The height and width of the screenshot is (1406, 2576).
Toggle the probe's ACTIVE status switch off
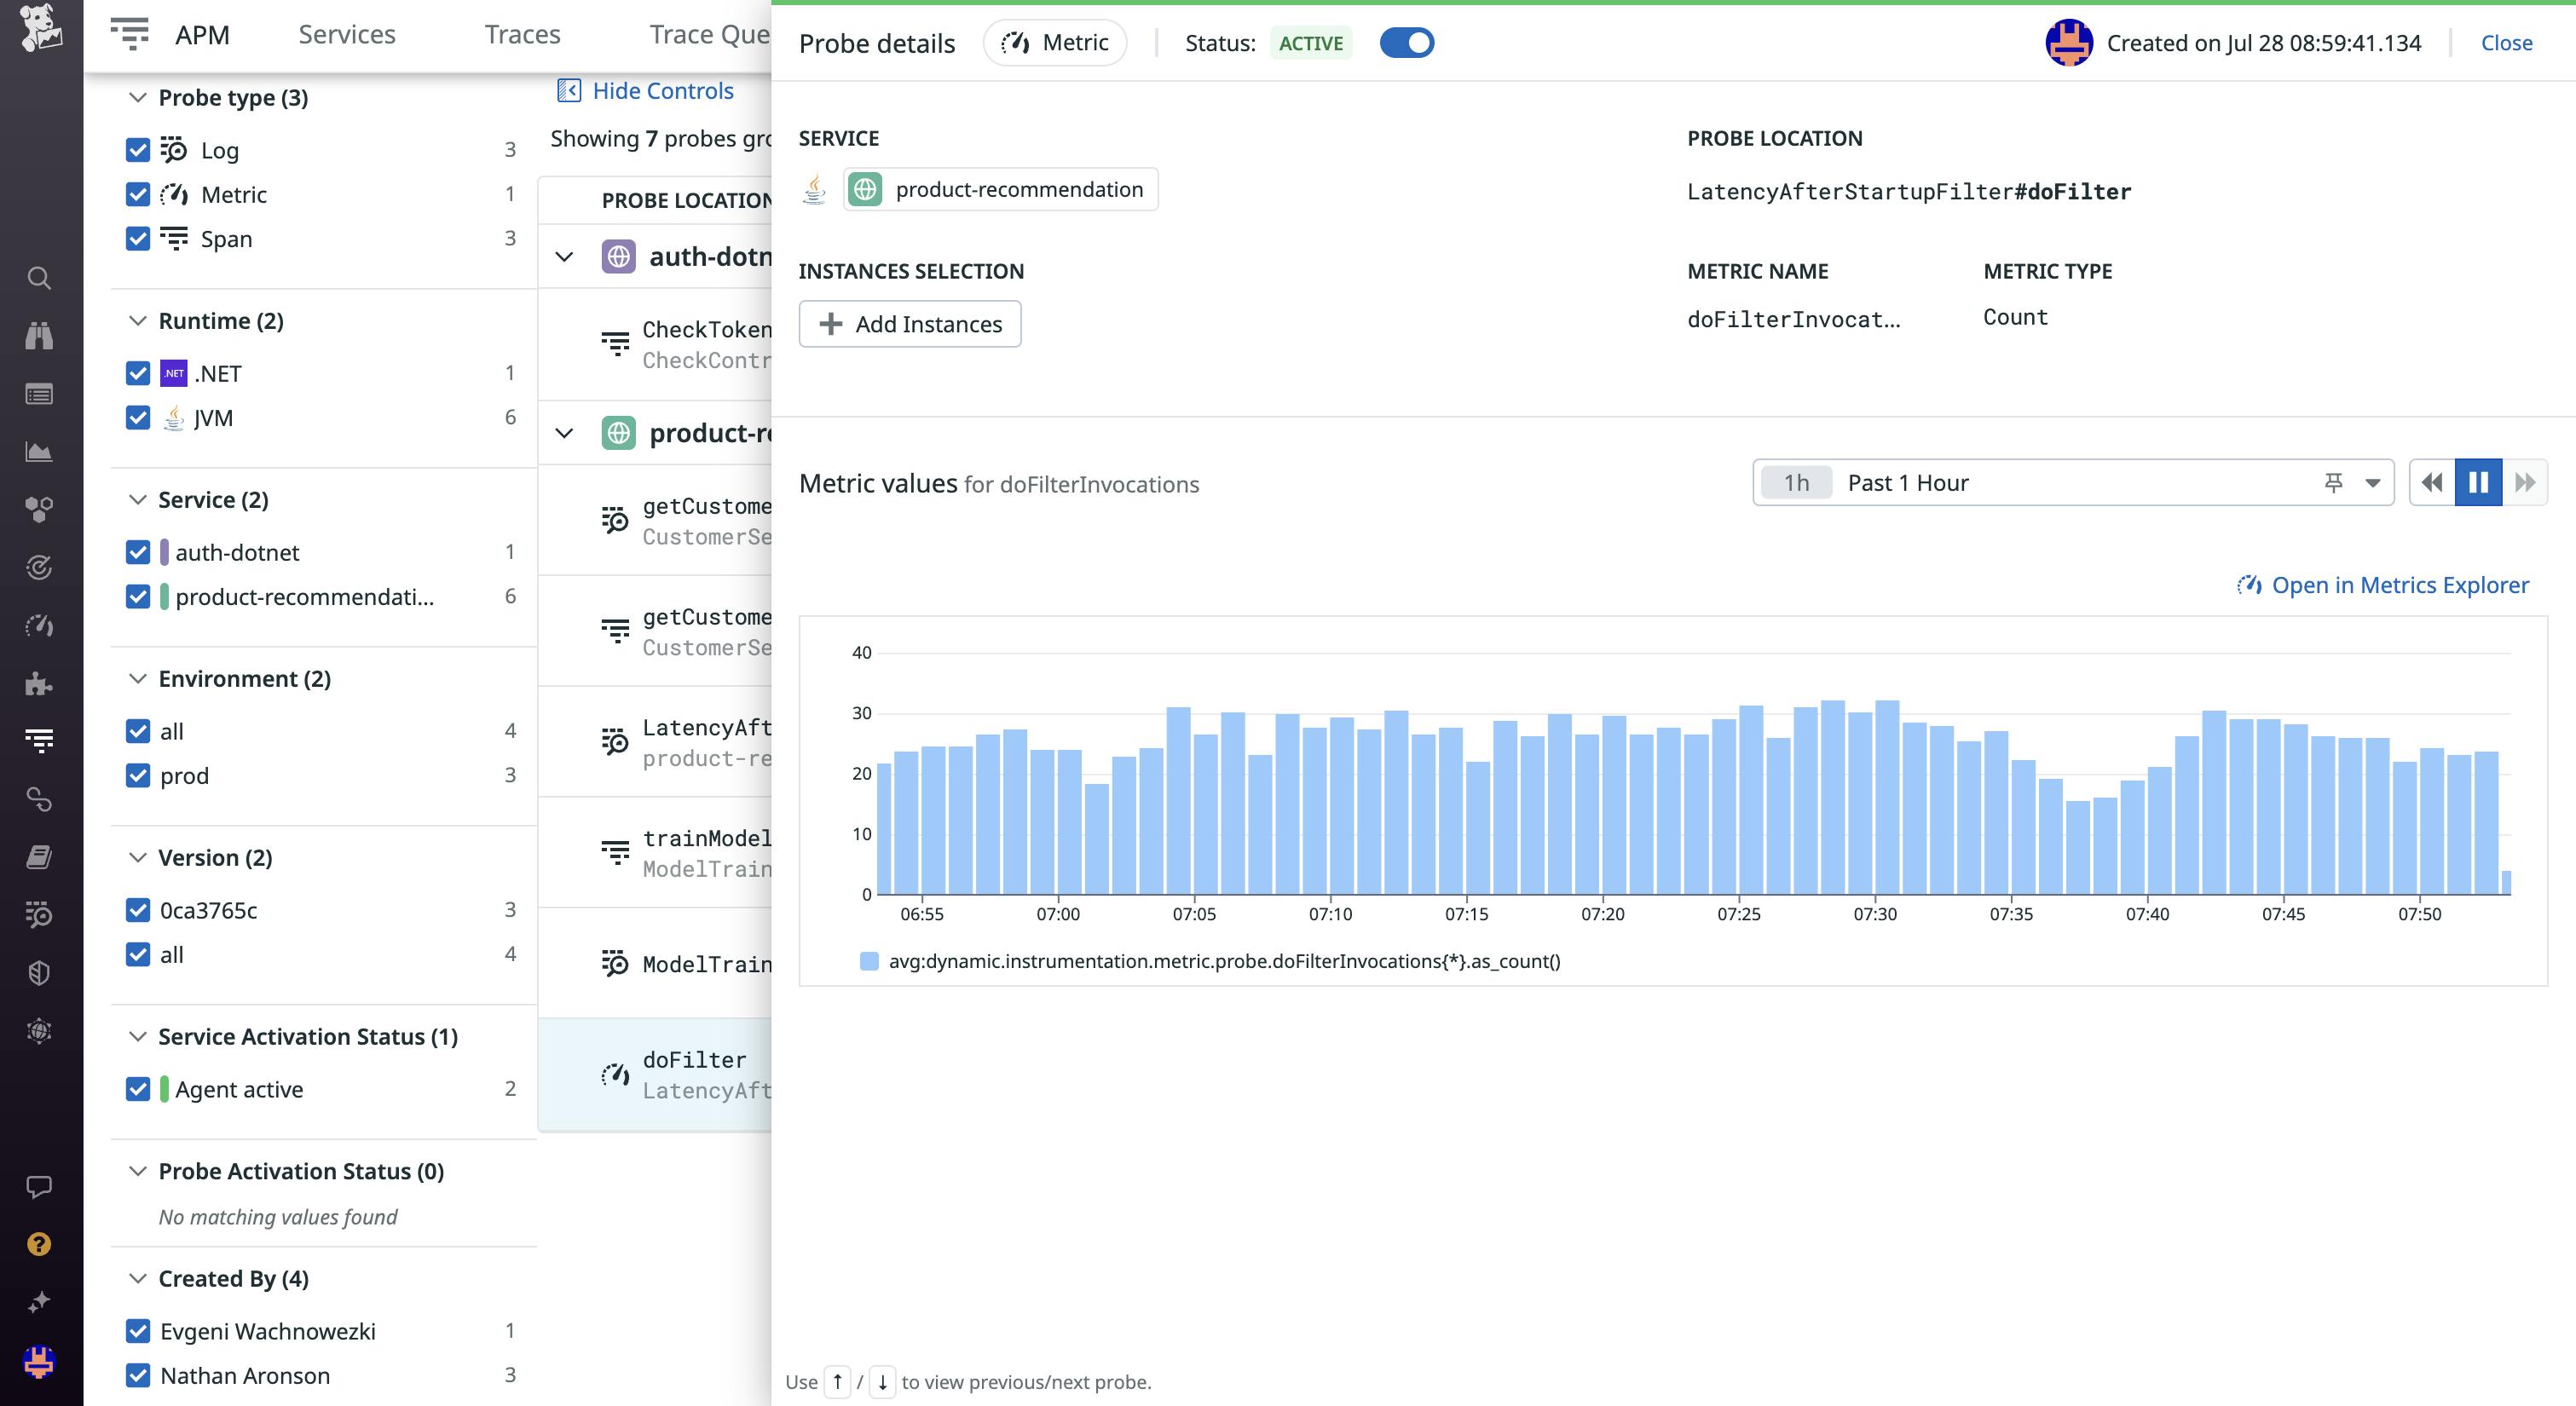coord(1407,42)
